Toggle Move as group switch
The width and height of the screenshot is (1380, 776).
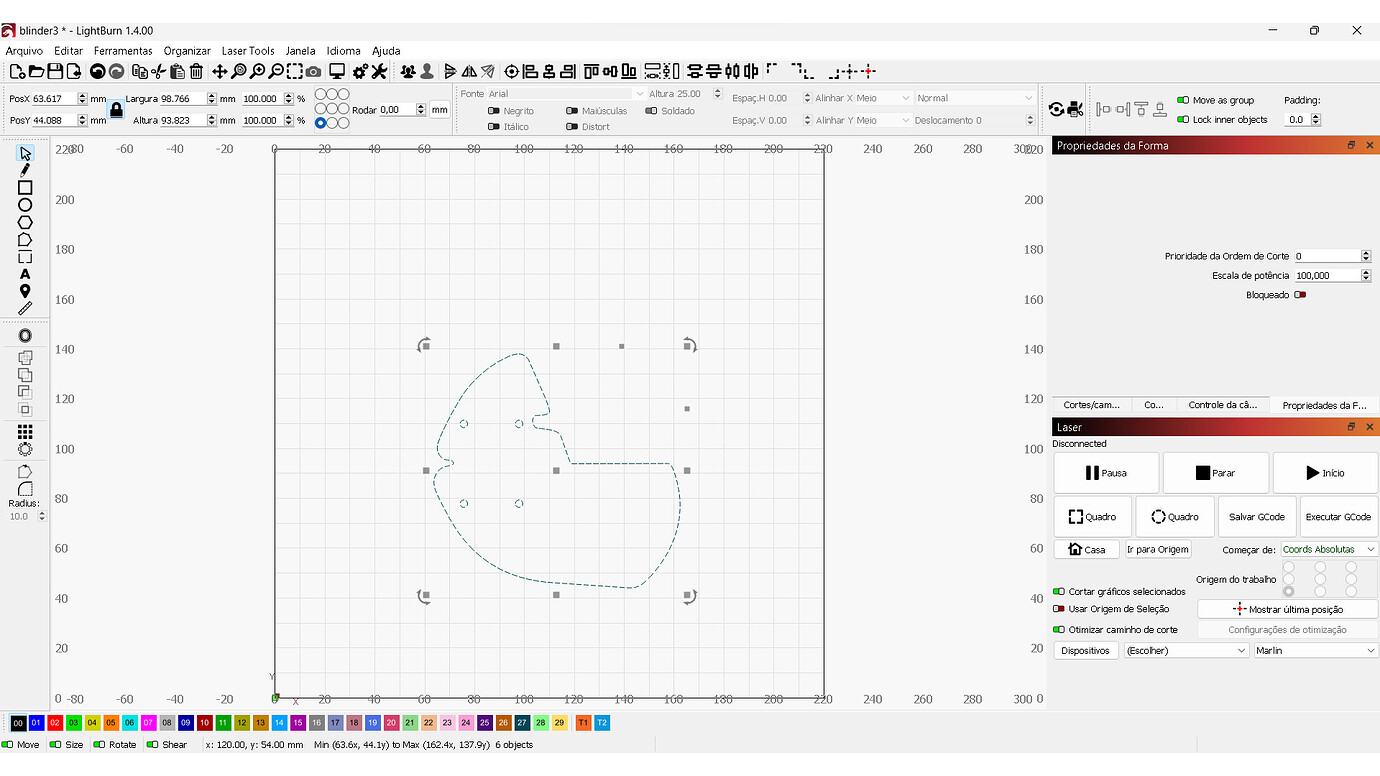pos(1183,100)
